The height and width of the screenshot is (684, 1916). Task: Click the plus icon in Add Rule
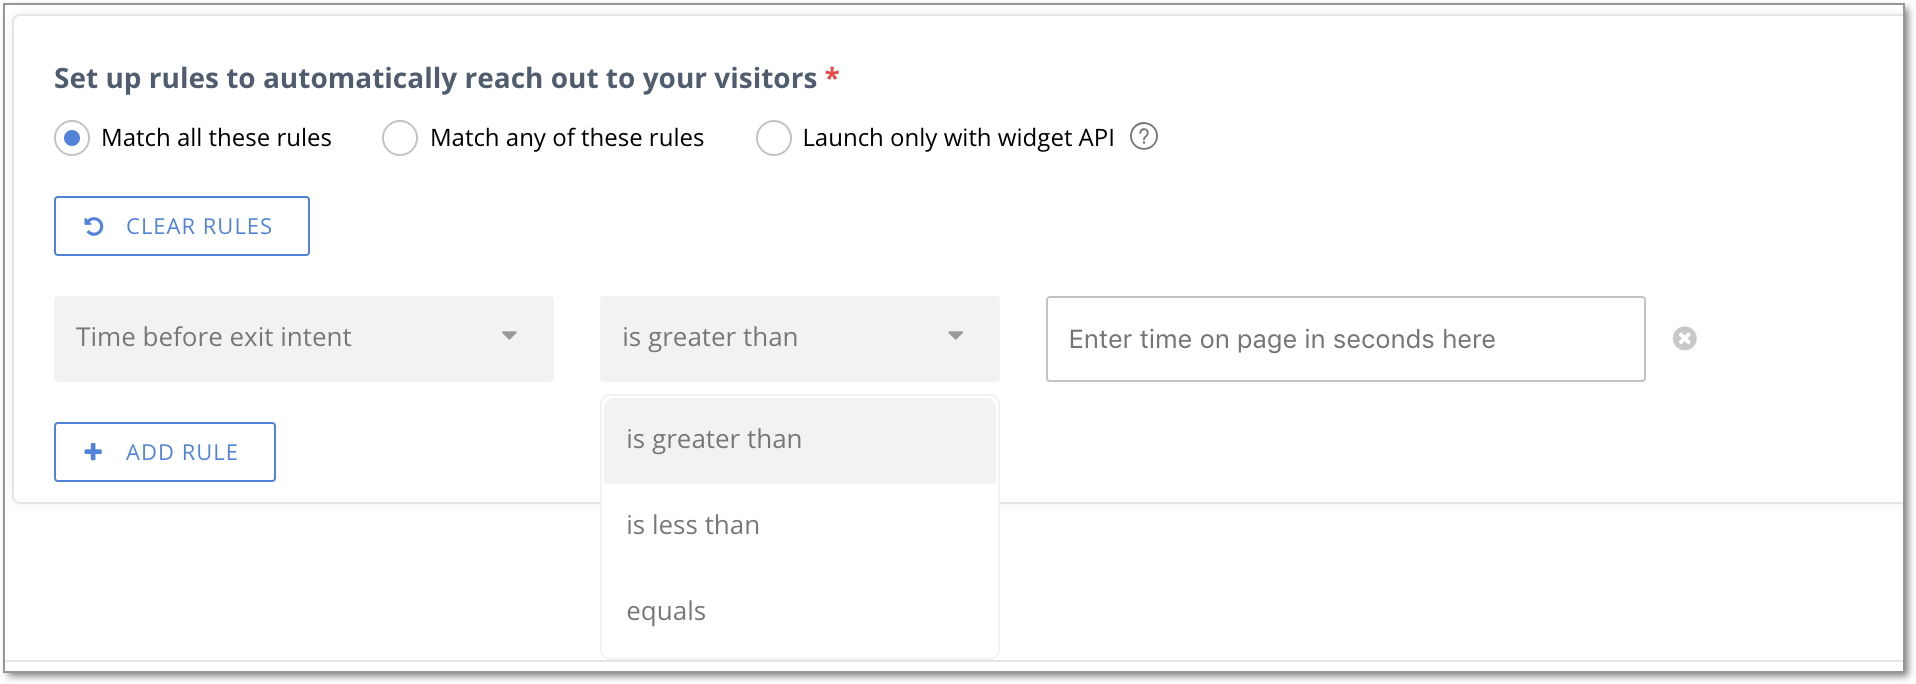[x=94, y=452]
